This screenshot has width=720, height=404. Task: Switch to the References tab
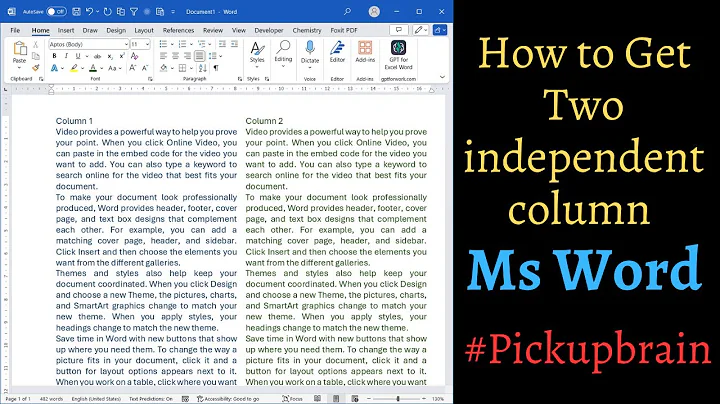[178, 30]
